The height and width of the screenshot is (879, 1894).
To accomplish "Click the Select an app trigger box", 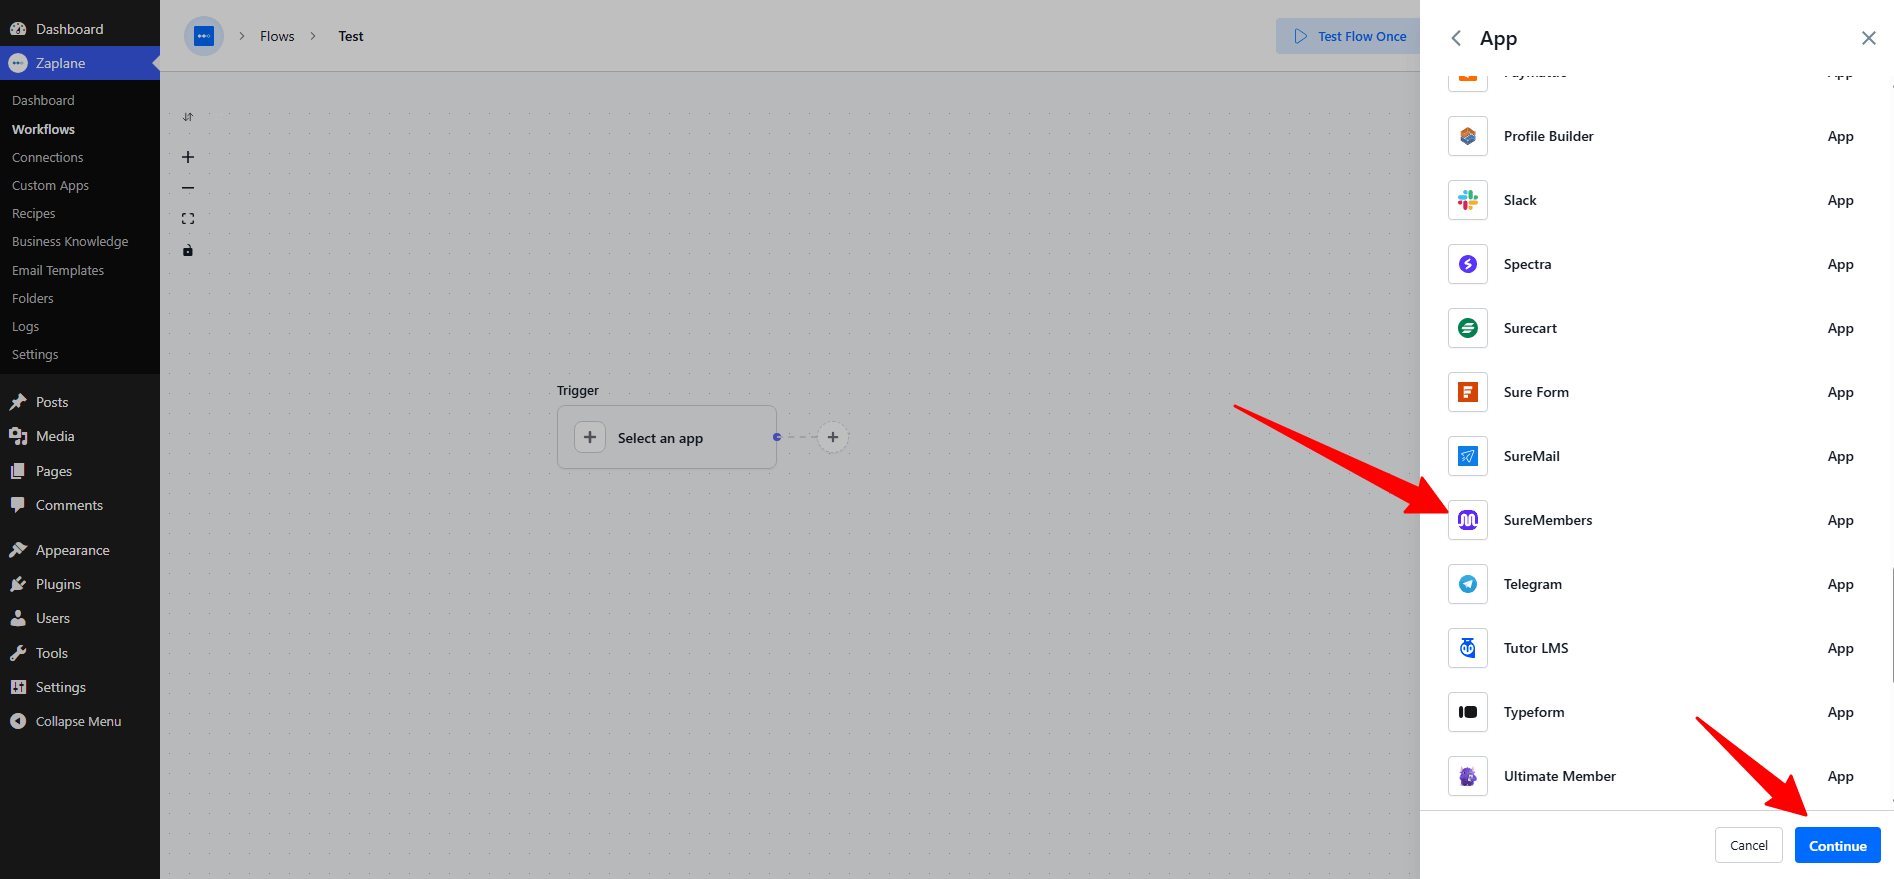I will 667,437.
